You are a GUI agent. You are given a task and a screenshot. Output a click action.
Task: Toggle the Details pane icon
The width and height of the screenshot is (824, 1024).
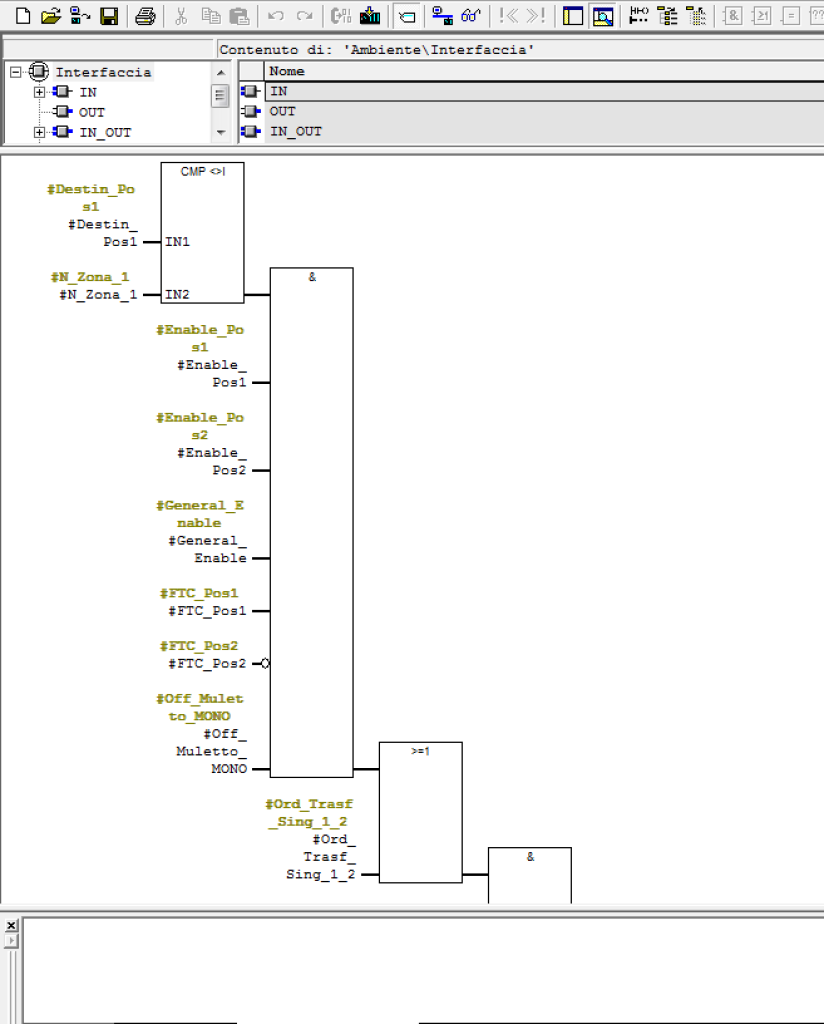(603, 16)
